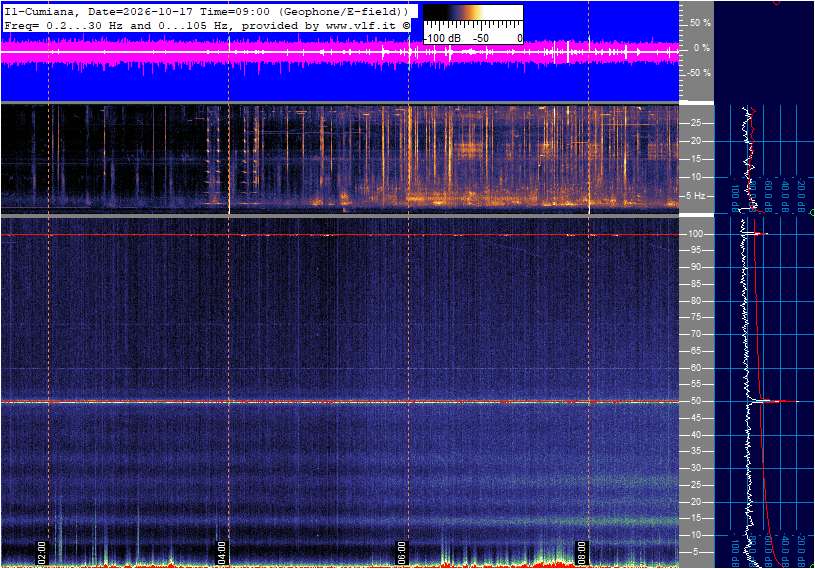Click the 60 frequency axis label
This screenshot has width=815, height=569.
coord(695,368)
